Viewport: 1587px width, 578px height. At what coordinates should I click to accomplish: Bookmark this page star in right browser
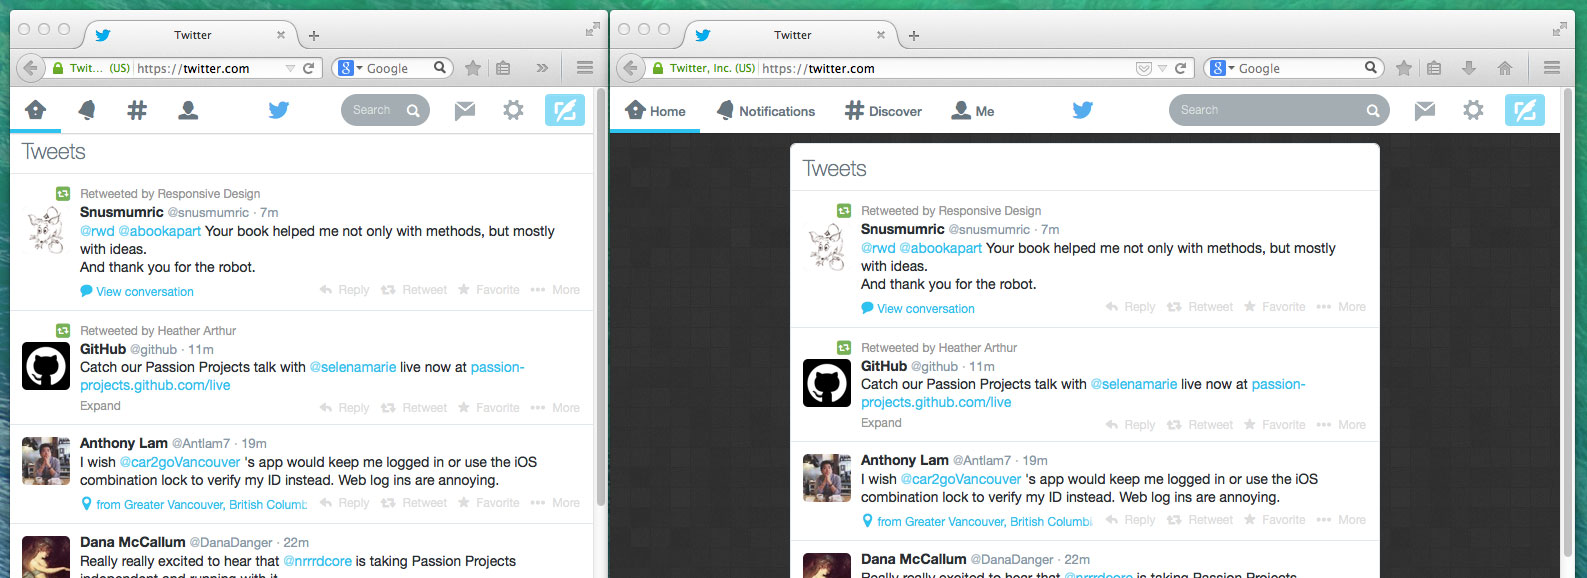[x=1404, y=68]
